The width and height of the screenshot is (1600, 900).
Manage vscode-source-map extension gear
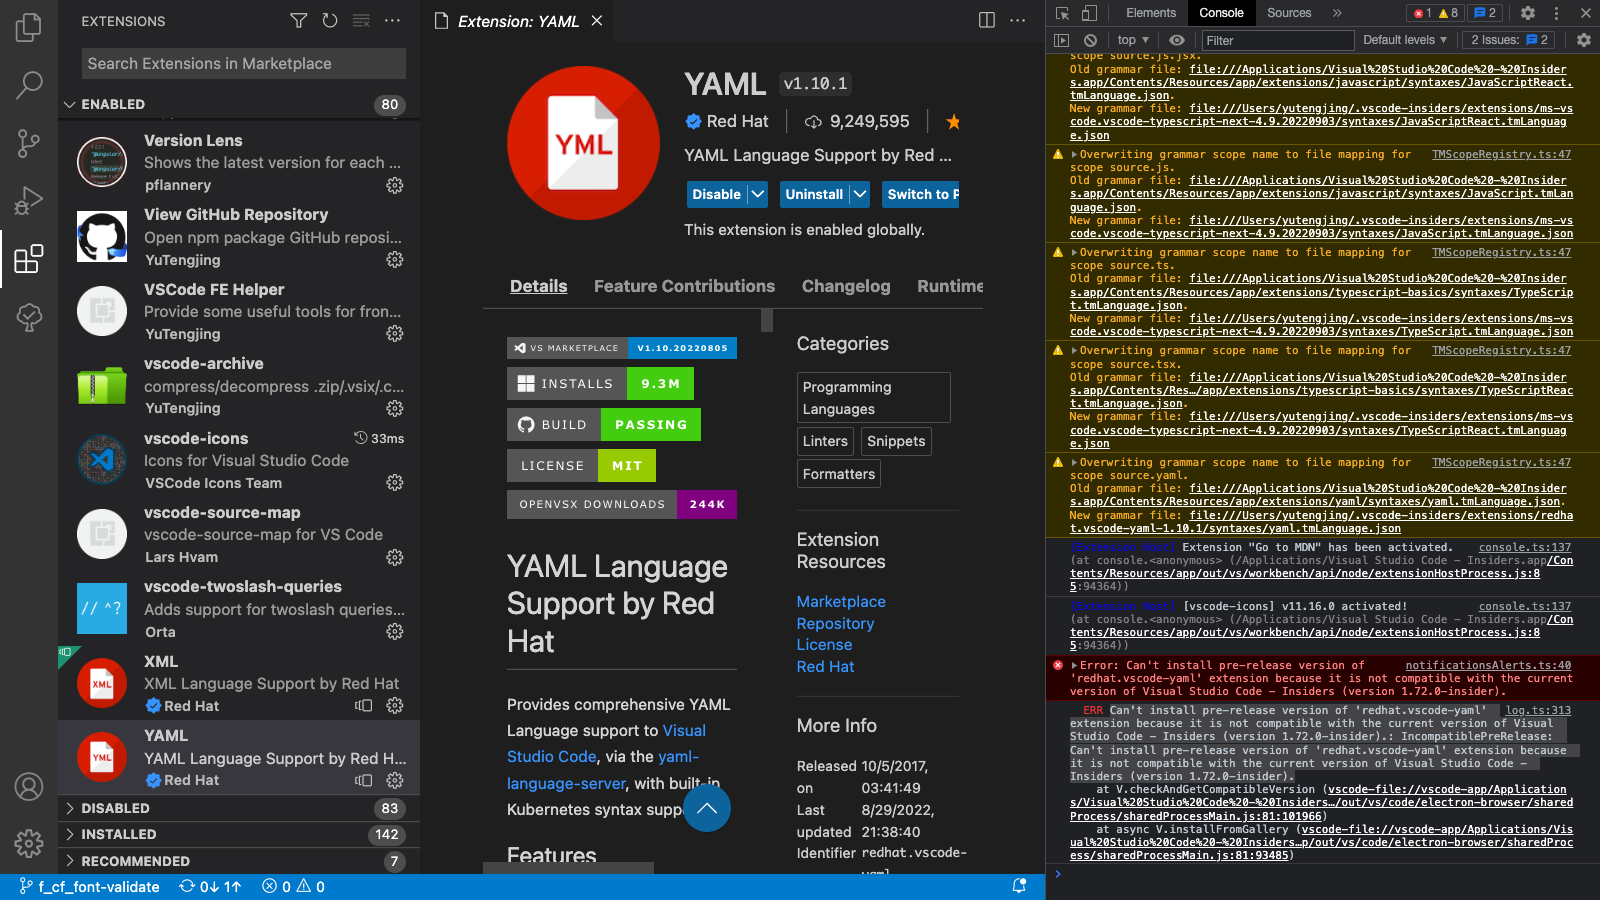tap(395, 557)
